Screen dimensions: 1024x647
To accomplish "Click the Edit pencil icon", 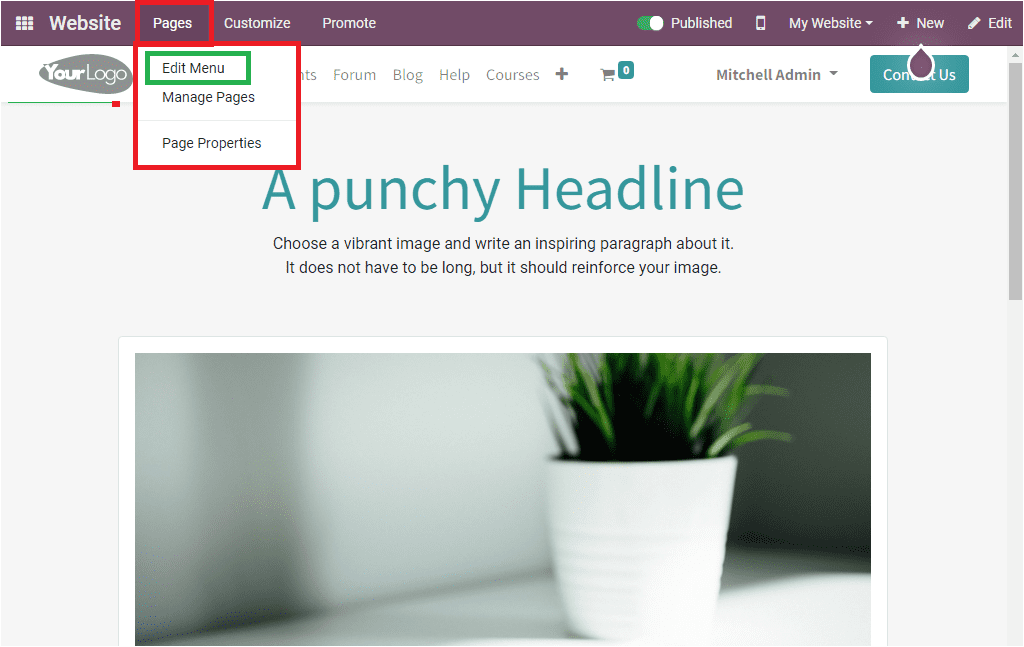I will (989, 22).
